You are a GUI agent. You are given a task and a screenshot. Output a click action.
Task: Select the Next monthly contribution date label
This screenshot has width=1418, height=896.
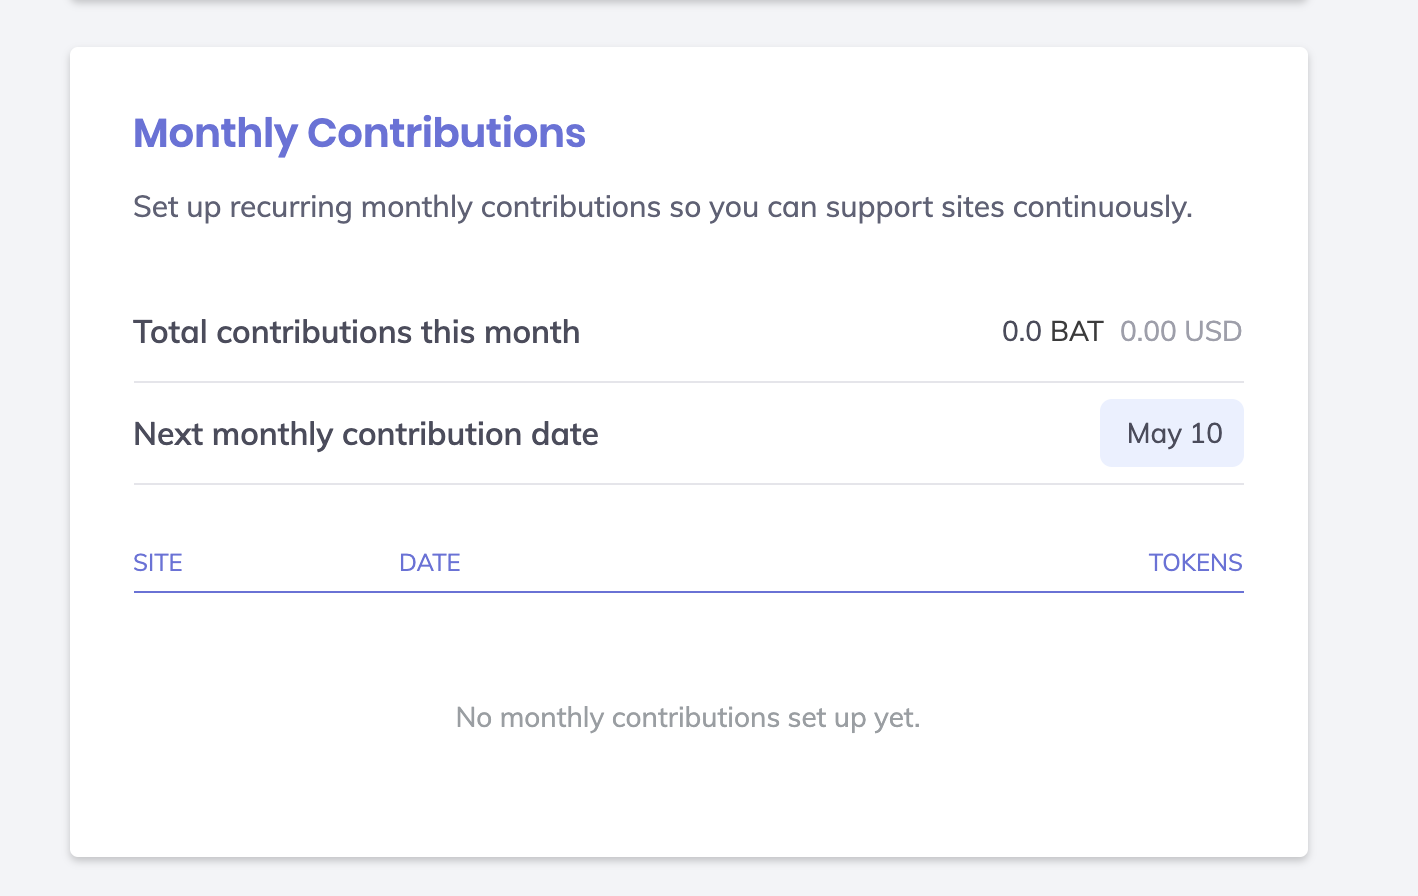365,434
